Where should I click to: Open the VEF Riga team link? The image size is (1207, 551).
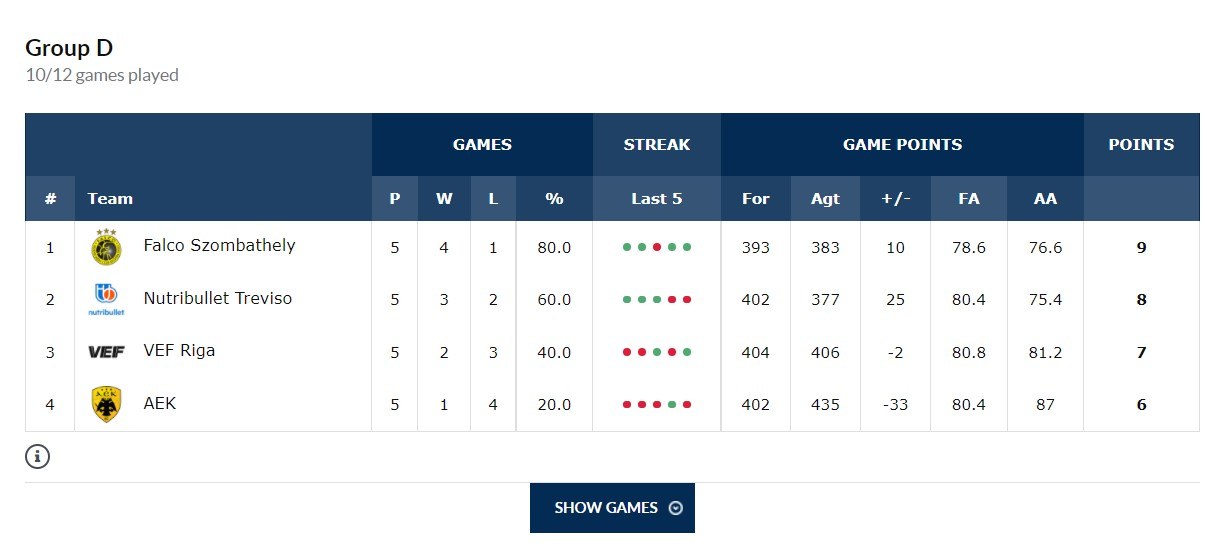pyautogui.click(x=179, y=351)
